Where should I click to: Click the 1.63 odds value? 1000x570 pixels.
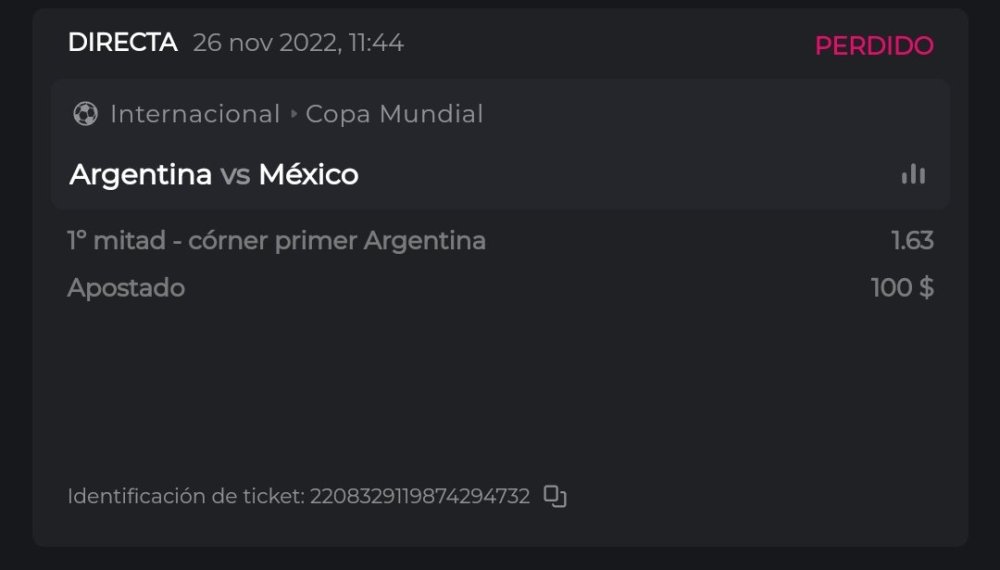tap(912, 241)
